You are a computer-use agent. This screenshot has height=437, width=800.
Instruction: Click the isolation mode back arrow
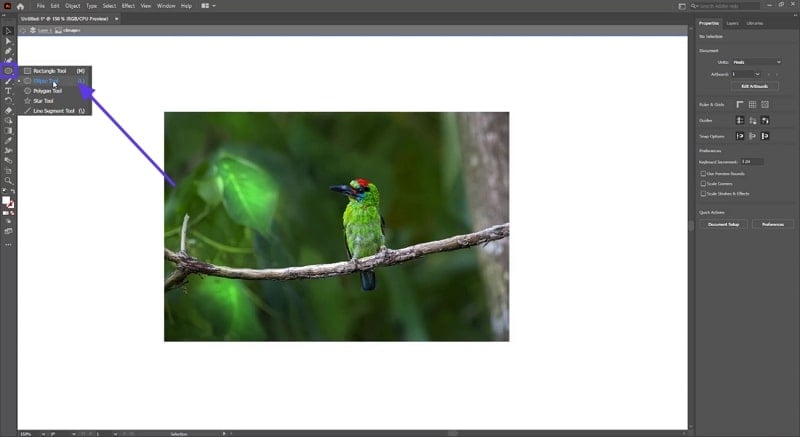click(x=23, y=31)
